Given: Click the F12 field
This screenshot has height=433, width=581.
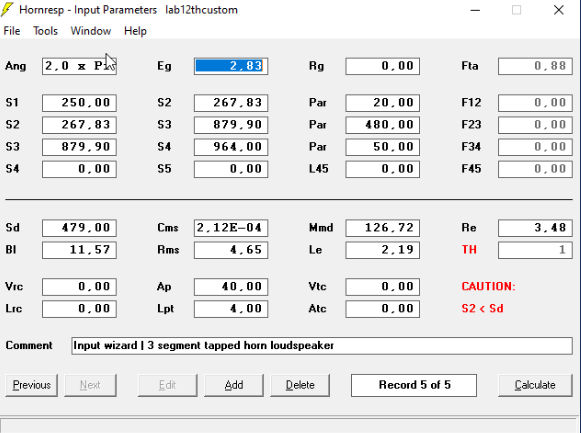Looking at the screenshot, I should (x=535, y=103).
